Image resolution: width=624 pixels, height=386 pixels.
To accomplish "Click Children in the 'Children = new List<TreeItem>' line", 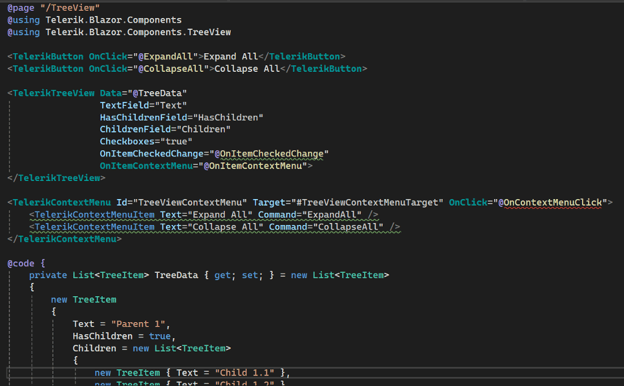I will click(x=94, y=349).
